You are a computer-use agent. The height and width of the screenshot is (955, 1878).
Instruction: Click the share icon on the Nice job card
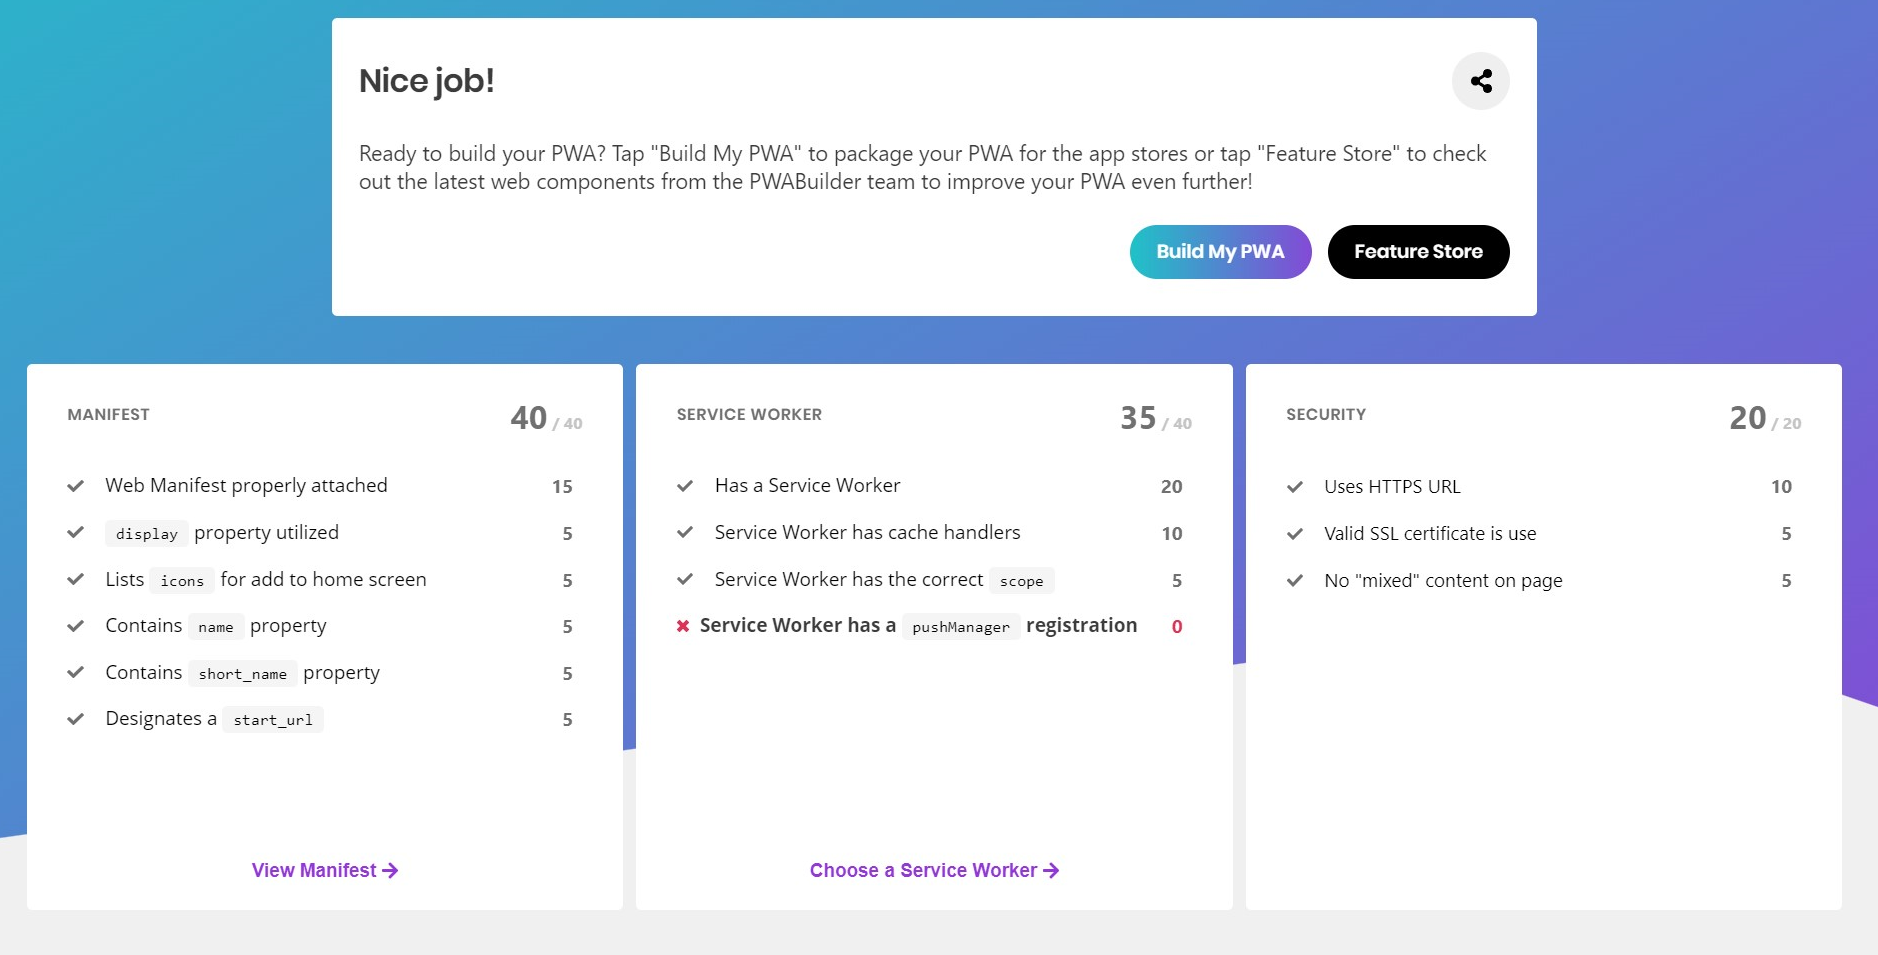[1480, 81]
